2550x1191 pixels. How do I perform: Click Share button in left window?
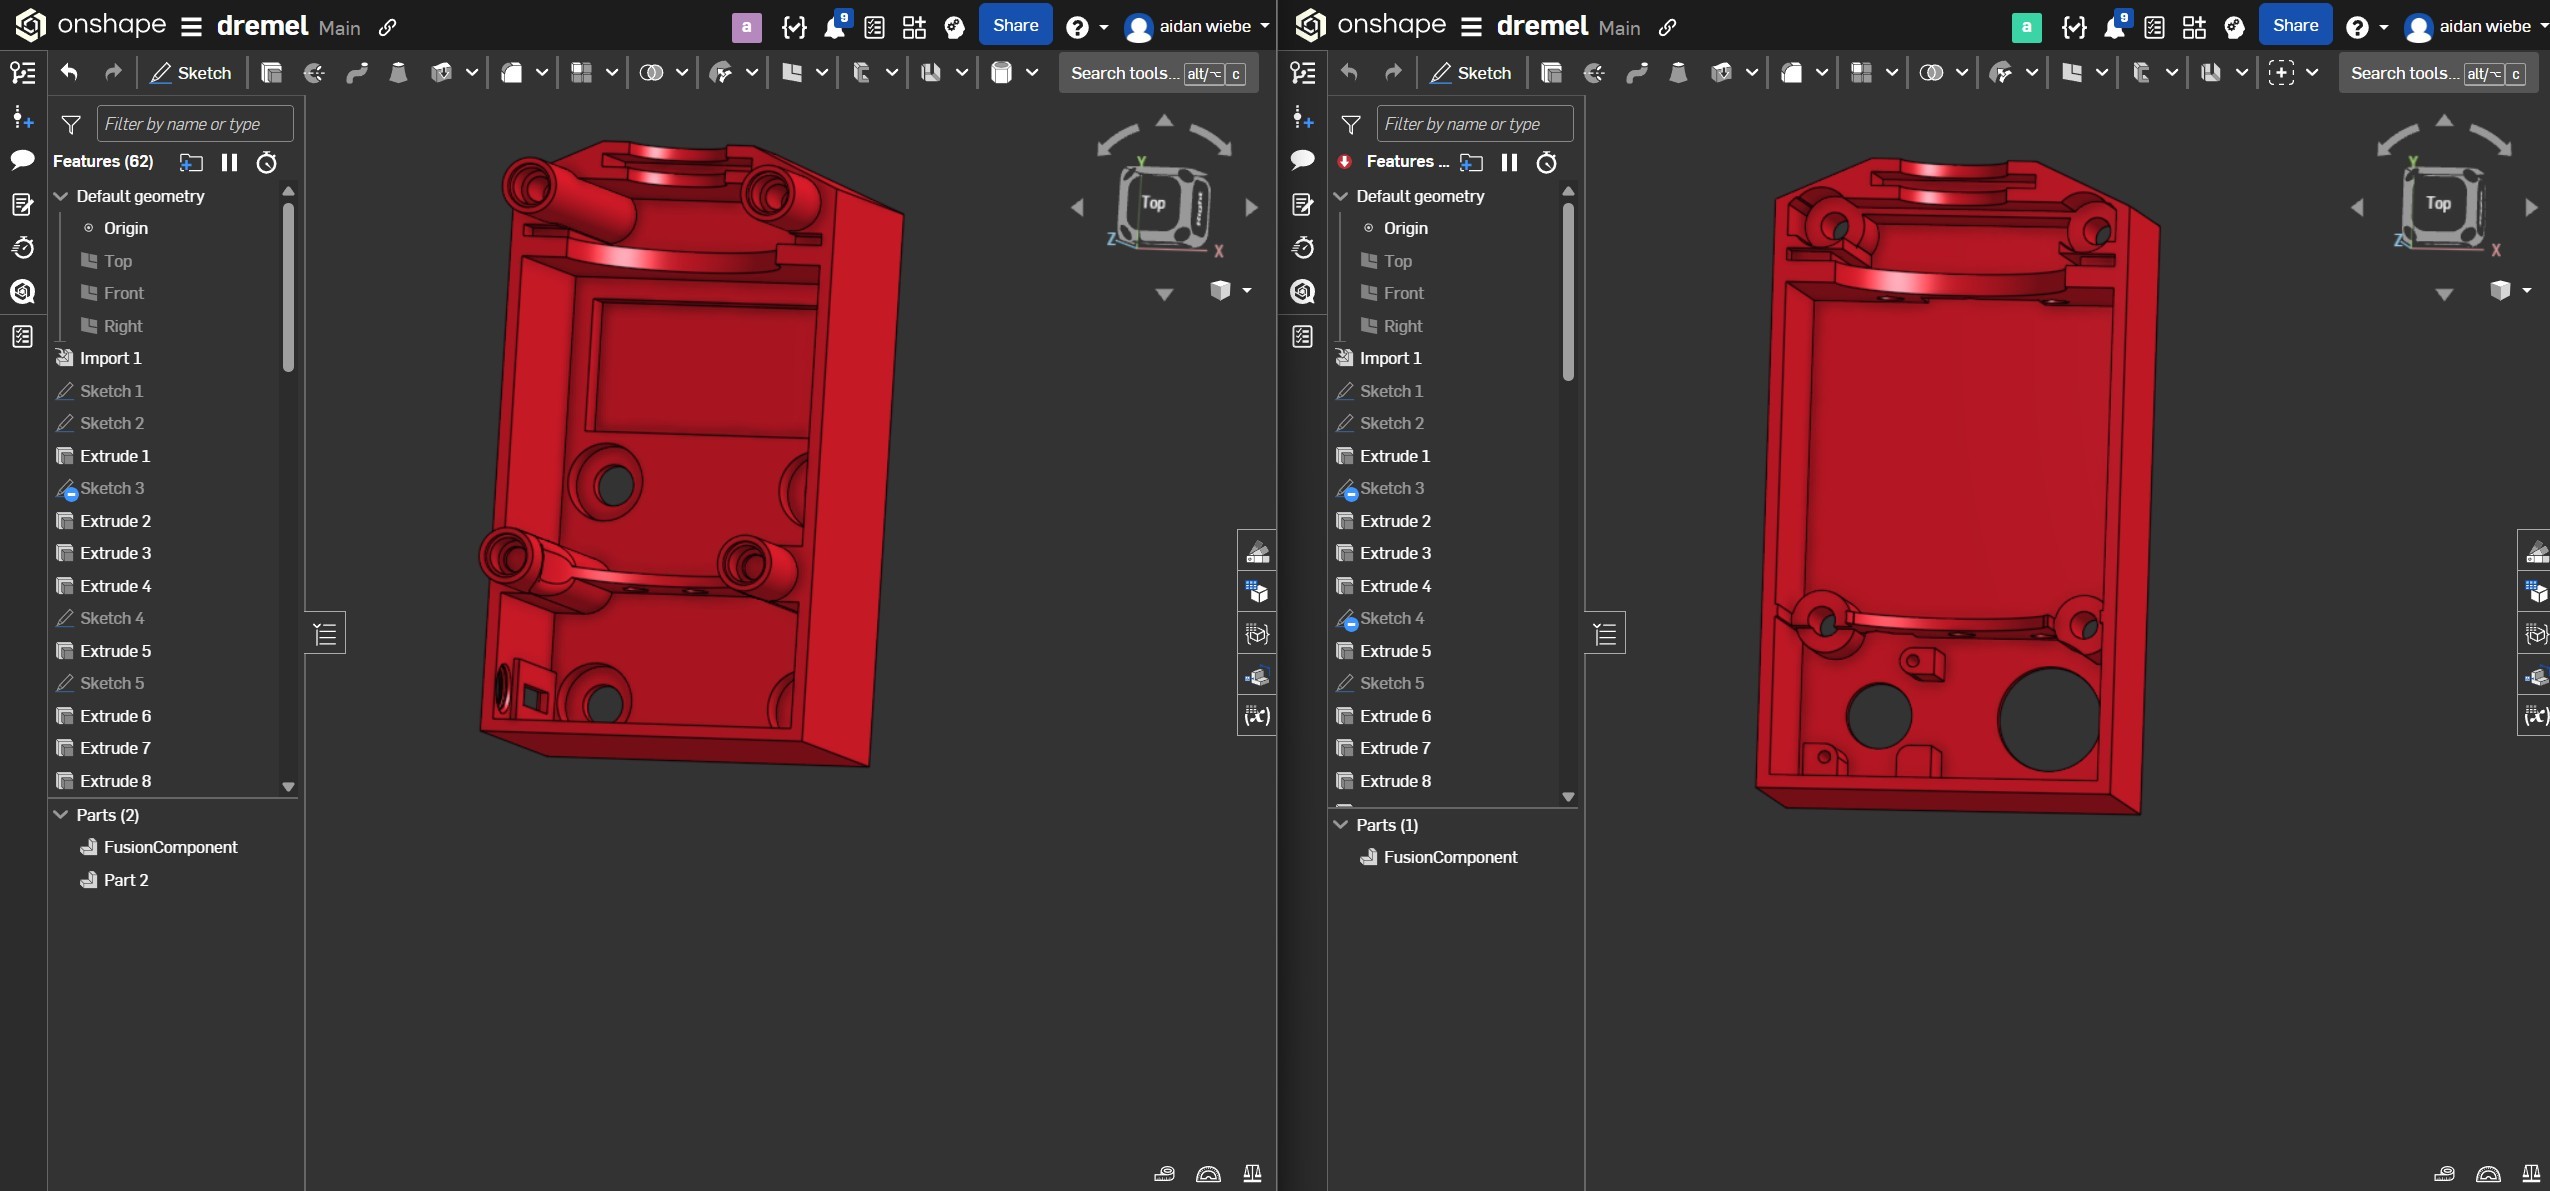pyautogui.click(x=1015, y=26)
